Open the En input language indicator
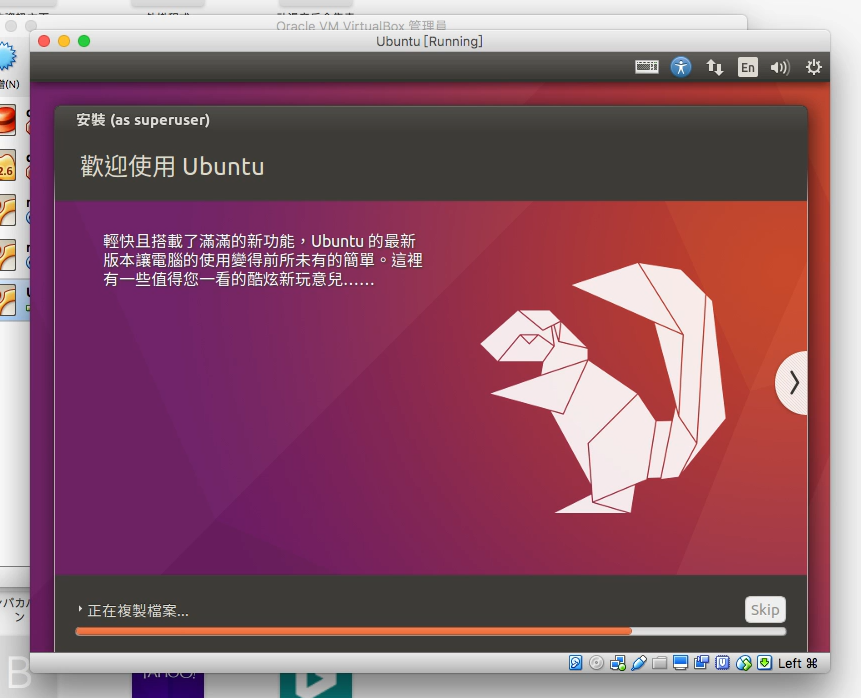Viewport: 861px width, 698px height. [x=747, y=67]
